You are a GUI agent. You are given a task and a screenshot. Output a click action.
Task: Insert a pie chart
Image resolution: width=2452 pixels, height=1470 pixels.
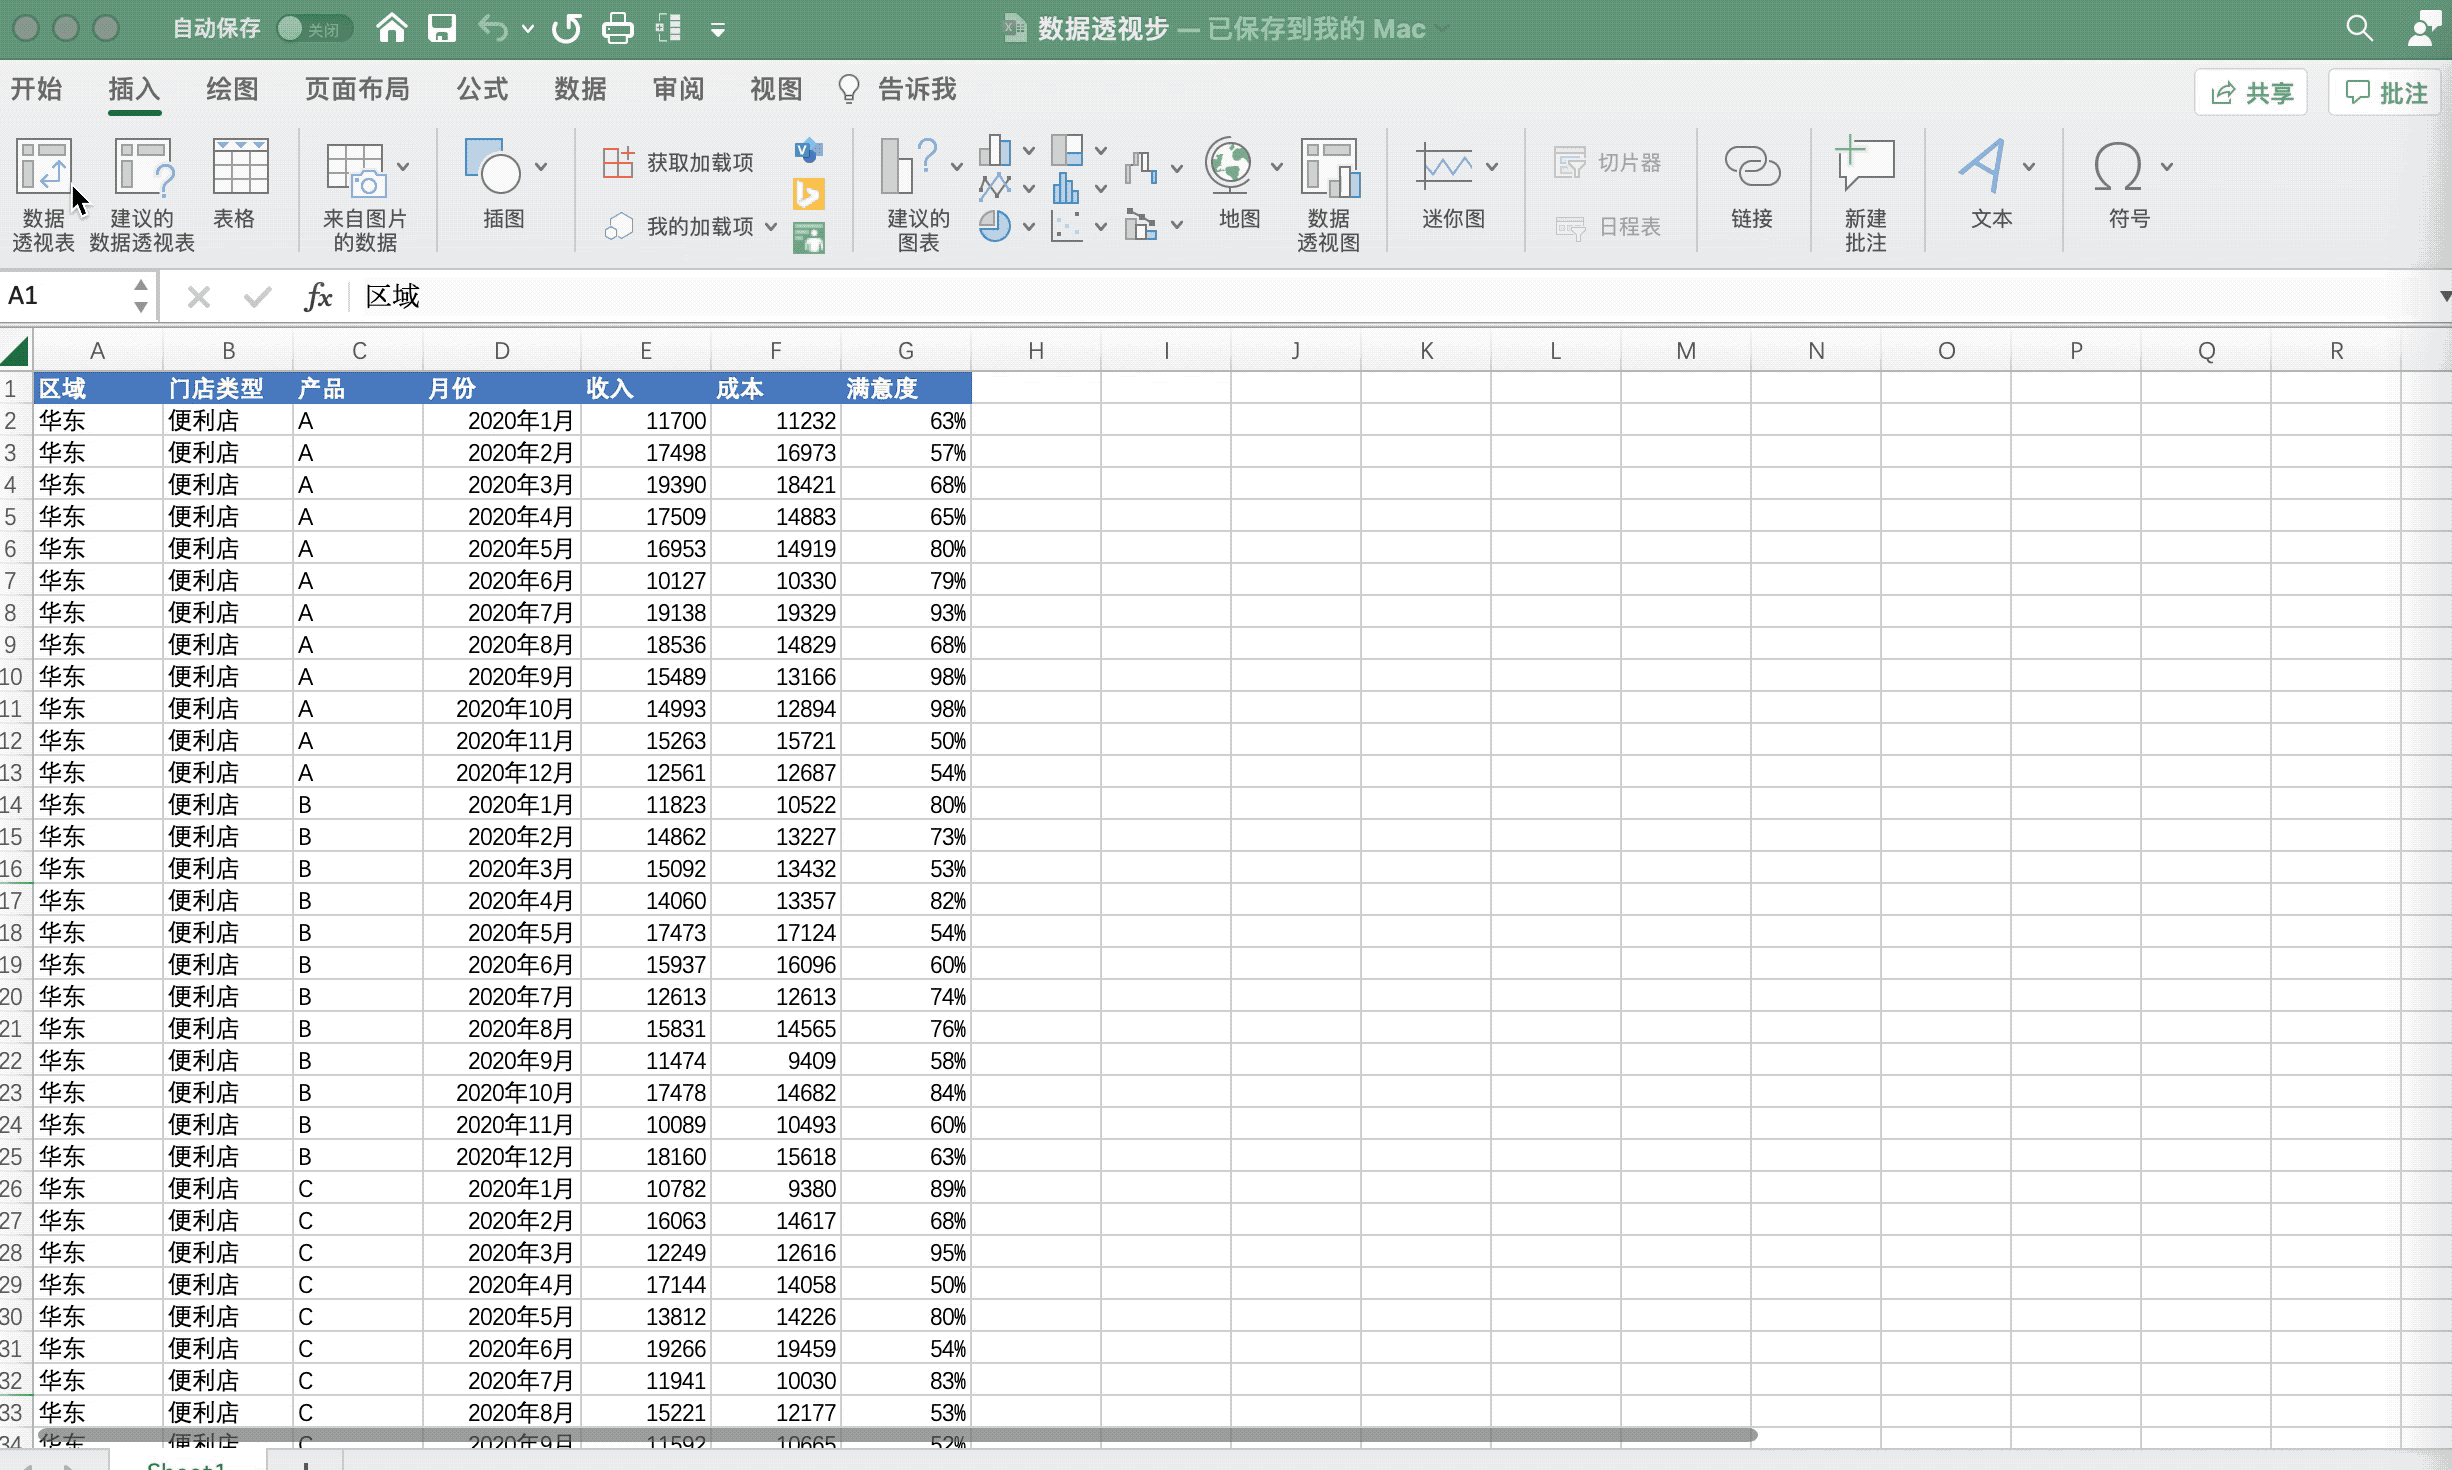click(x=995, y=226)
